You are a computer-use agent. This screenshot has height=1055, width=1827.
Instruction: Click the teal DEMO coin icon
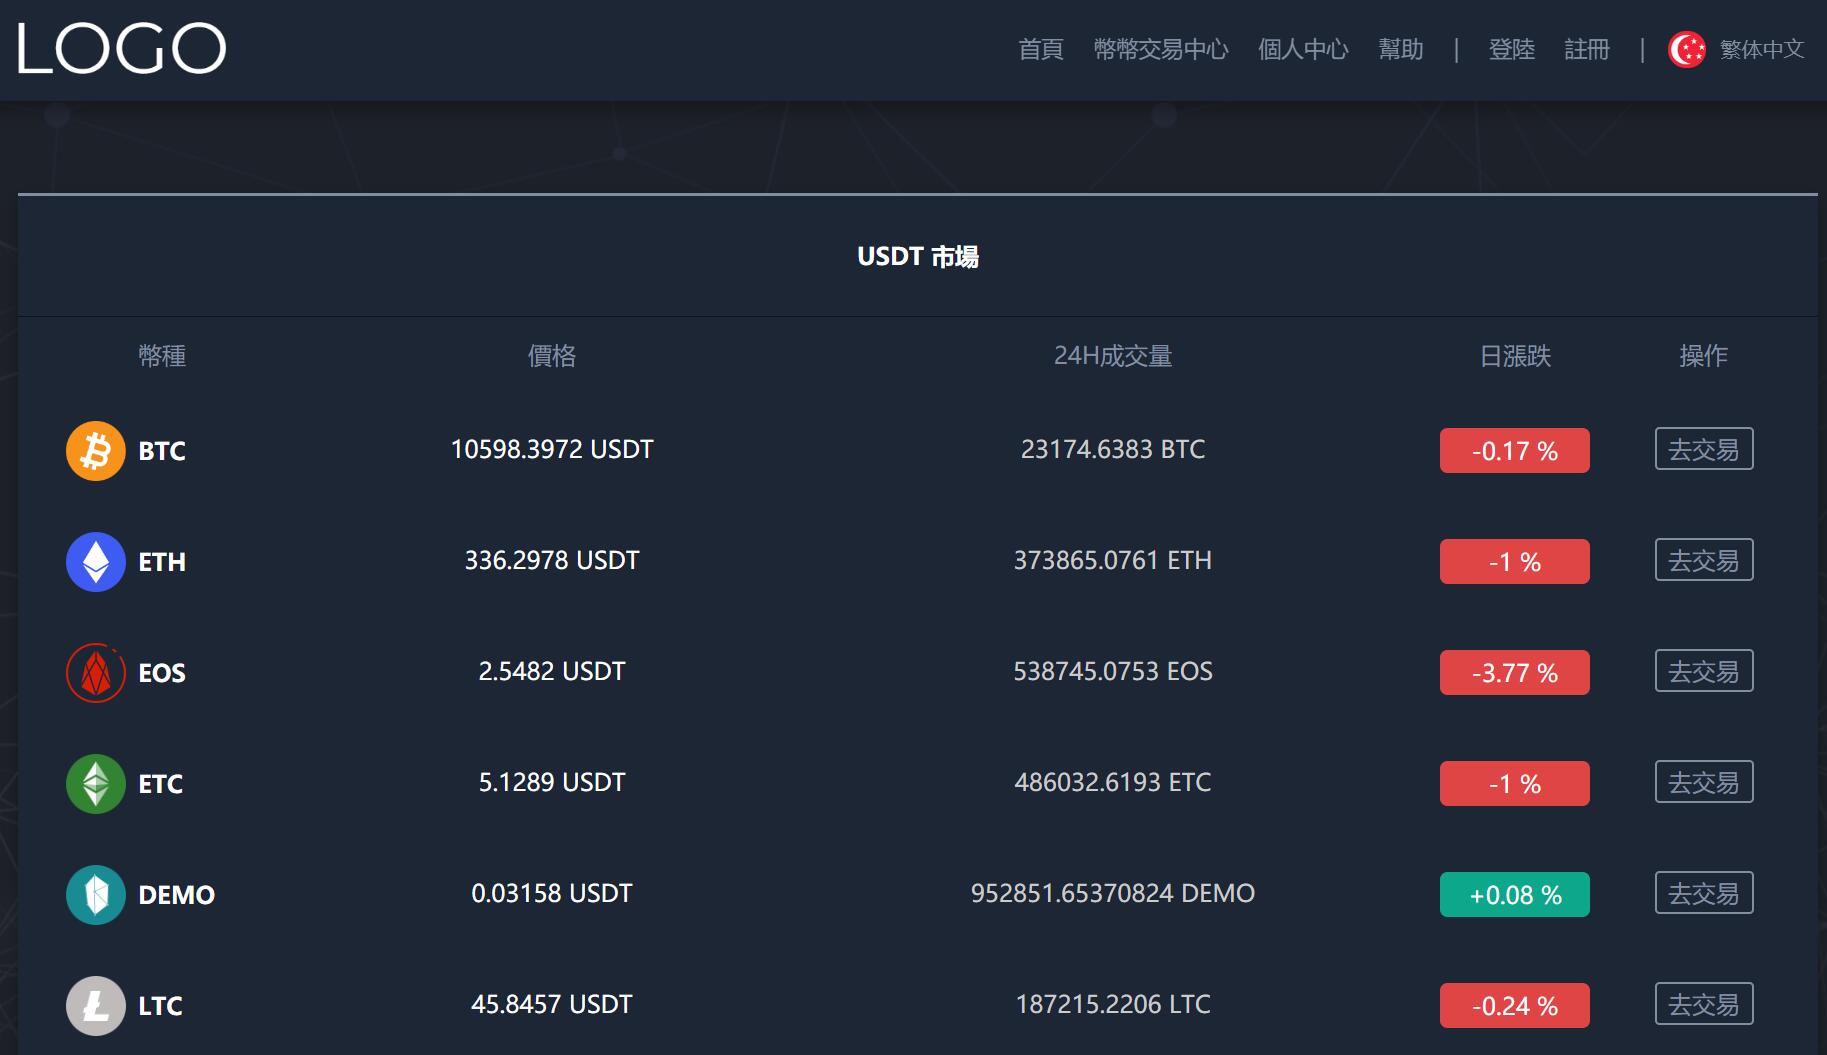click(x=96, y=895)
